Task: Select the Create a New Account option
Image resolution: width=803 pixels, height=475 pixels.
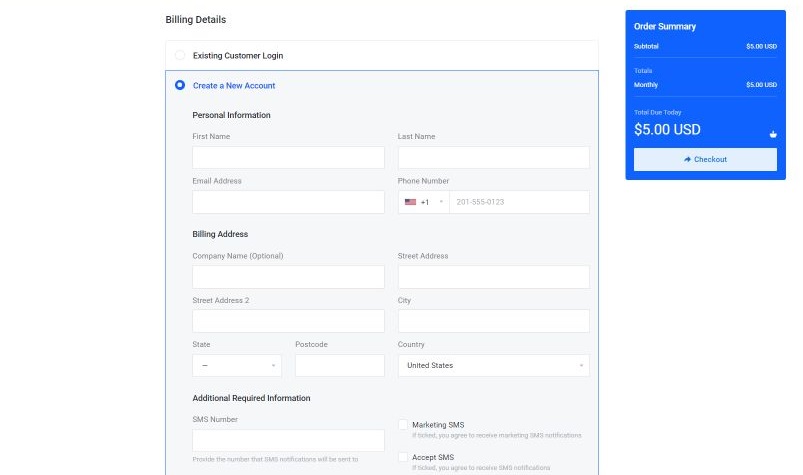Action: pyautogui.click(x=180, y=85)
